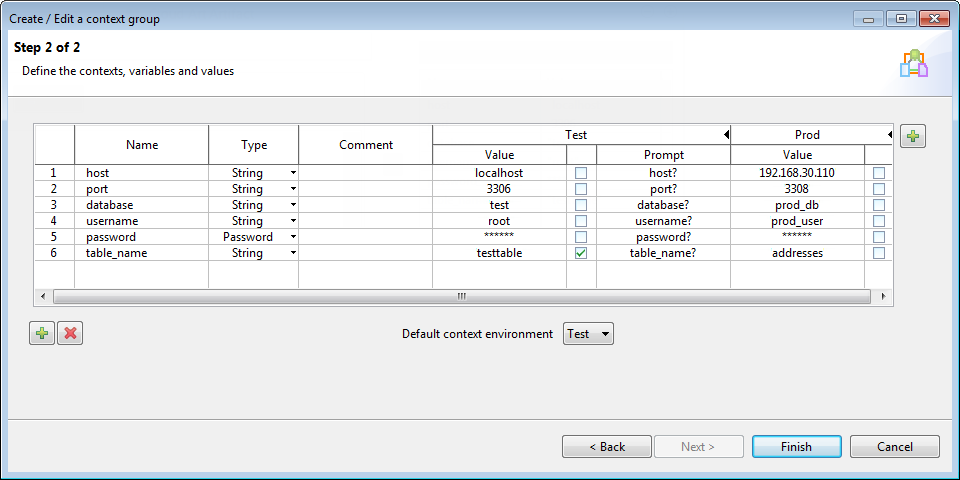
Task: Edit Test value testtable
Action: click(x=500, y=253)
